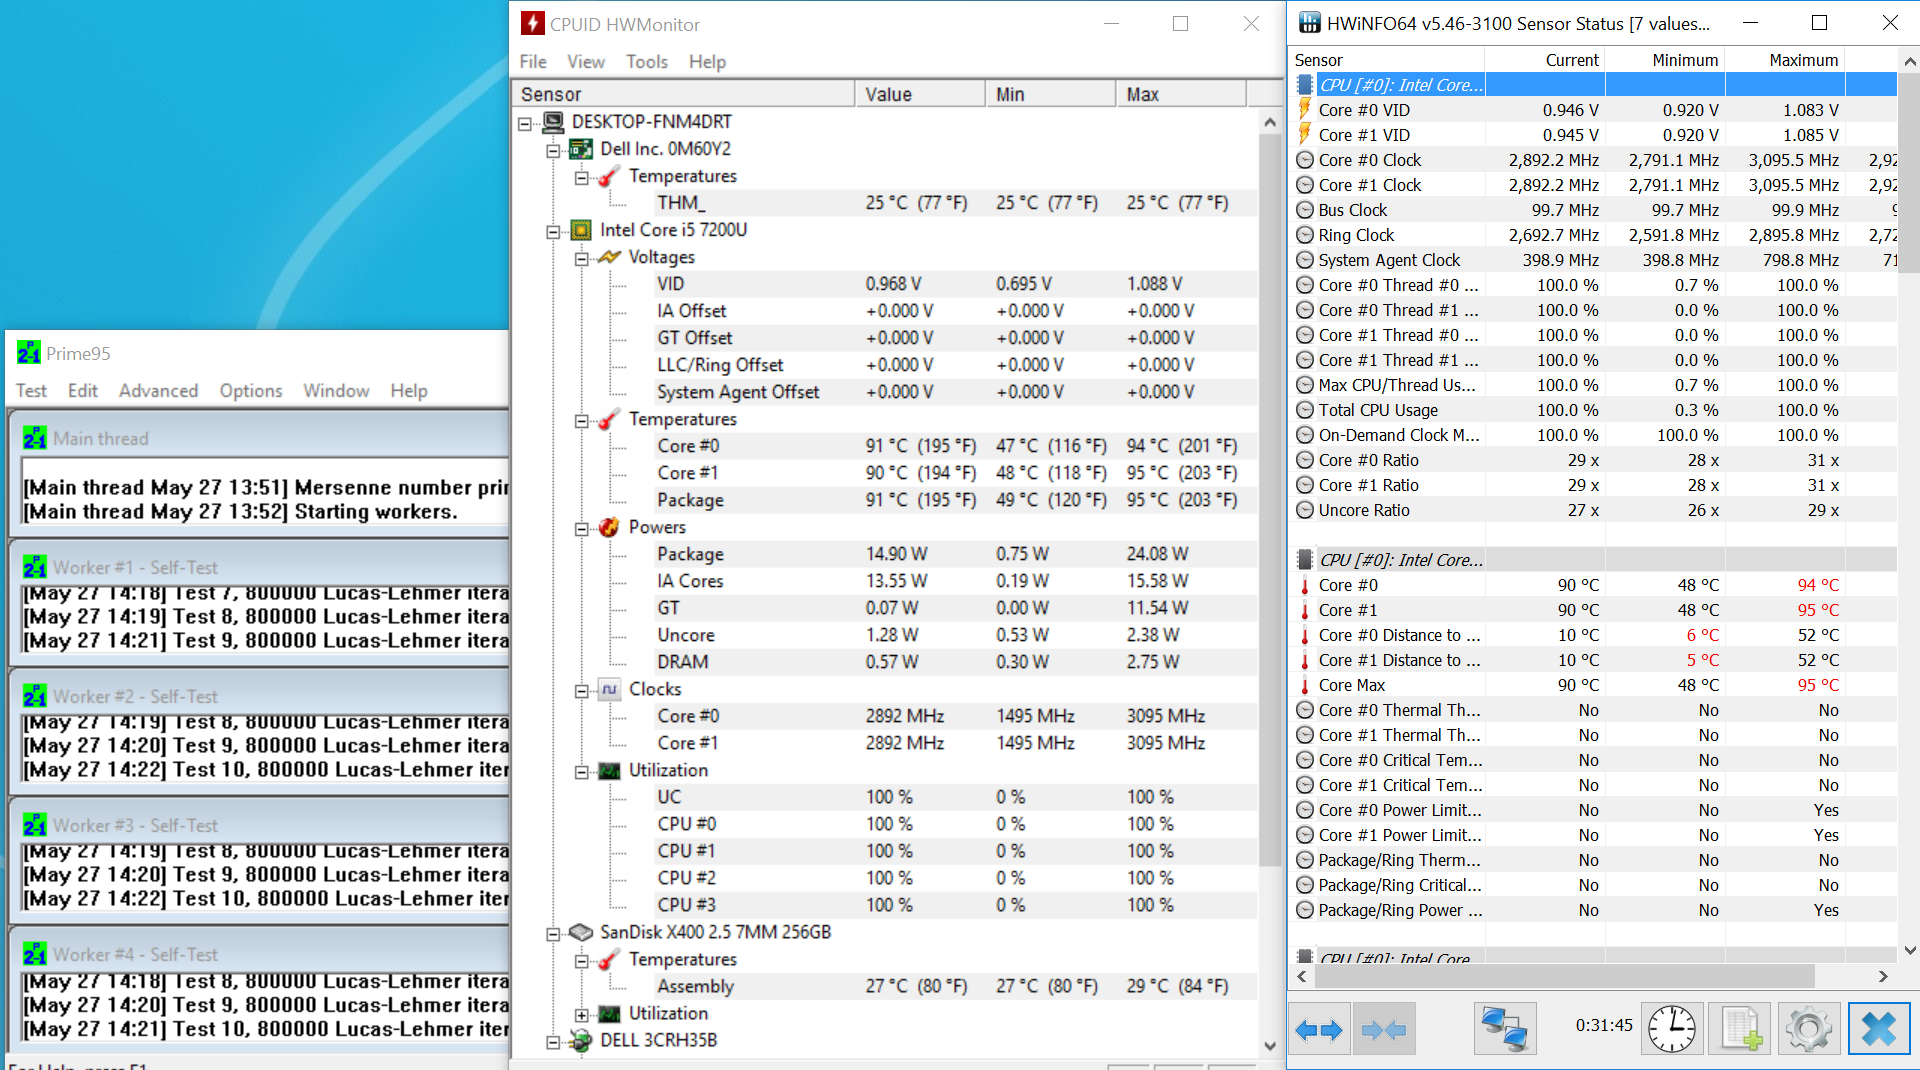The image size is (1920, 1070).
Task: Click SanDisk X400 drive icon
Action: point(581,932)
